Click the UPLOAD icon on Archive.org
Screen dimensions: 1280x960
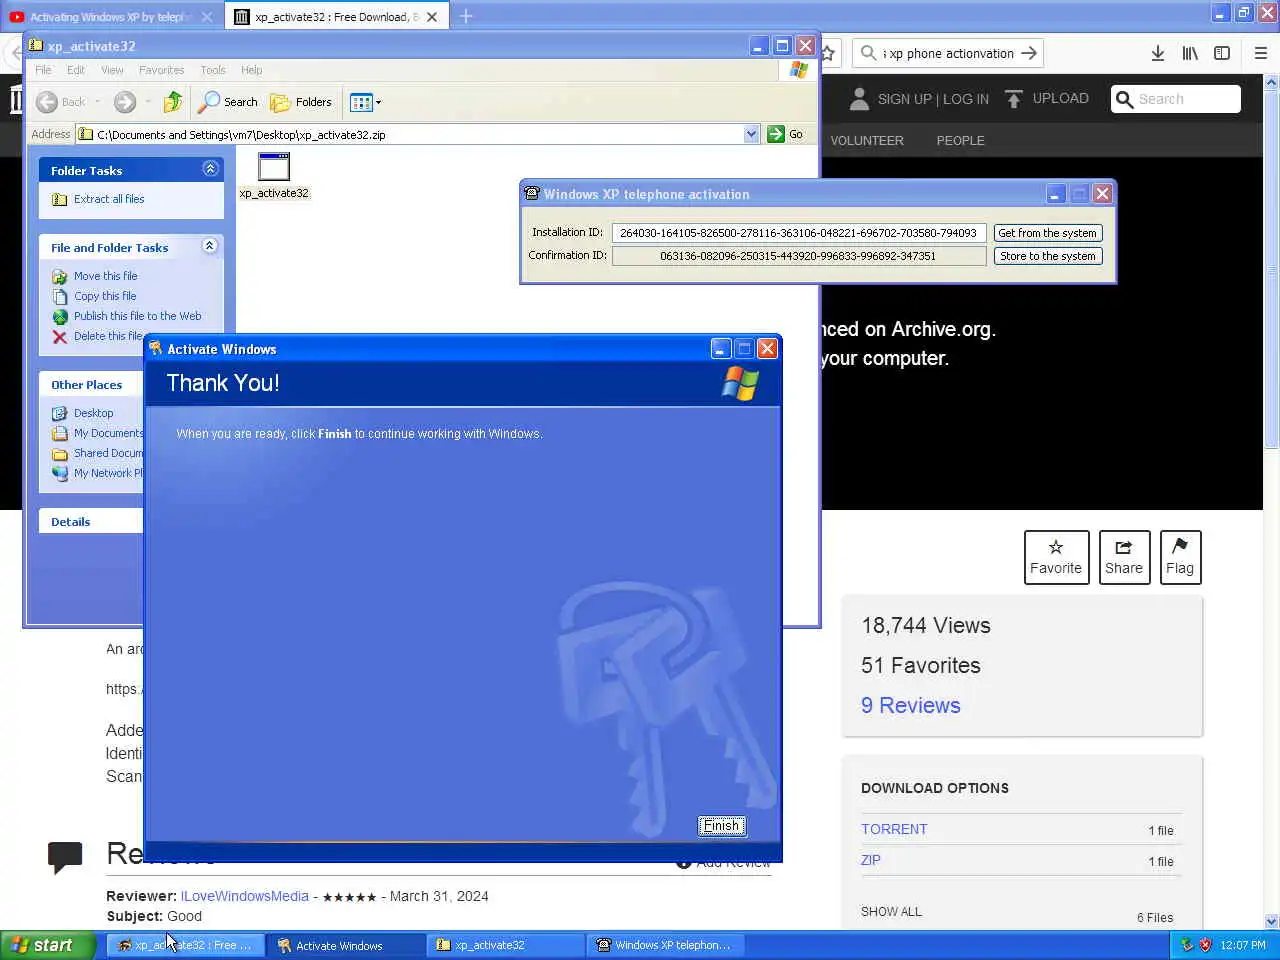[x=1014, y=99]
